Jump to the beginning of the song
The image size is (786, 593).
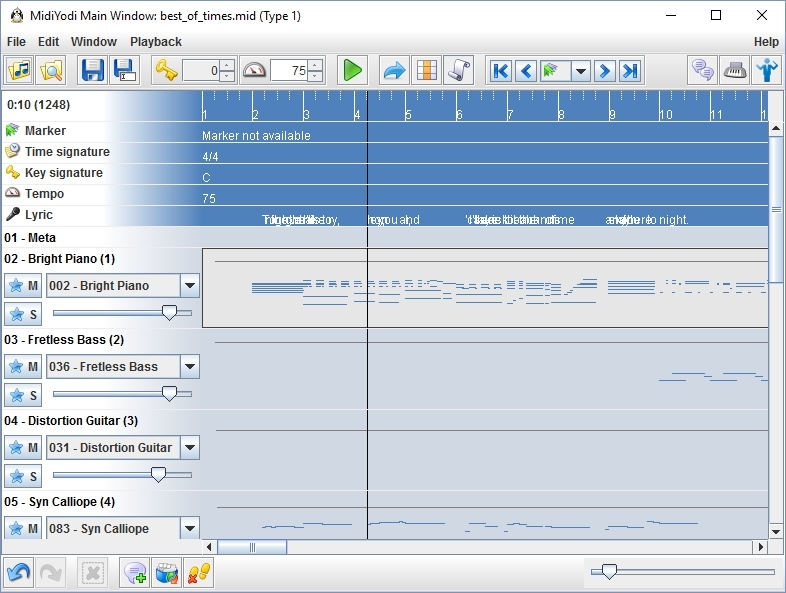pyautogui.click(x=500, y=71)
